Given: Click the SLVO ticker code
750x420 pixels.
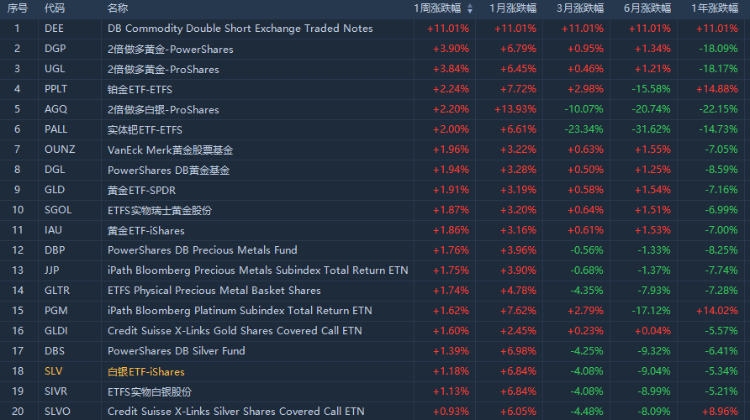Looking at the screenshot, I should [x=57, y=412].
